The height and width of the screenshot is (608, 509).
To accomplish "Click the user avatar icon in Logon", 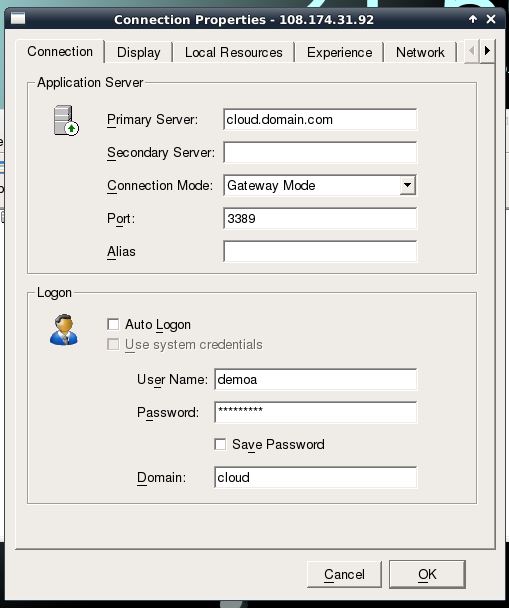I will pos(64,330).
